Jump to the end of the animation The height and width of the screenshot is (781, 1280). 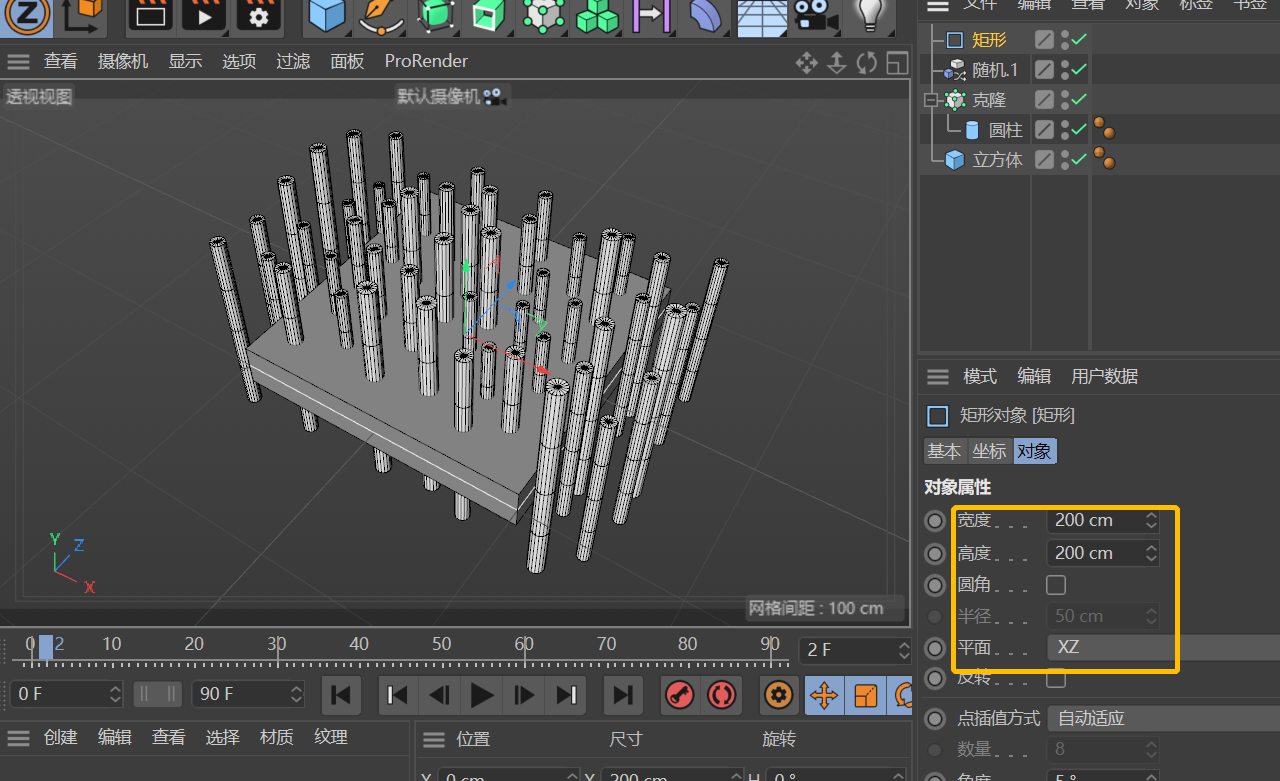coord(622,694)
